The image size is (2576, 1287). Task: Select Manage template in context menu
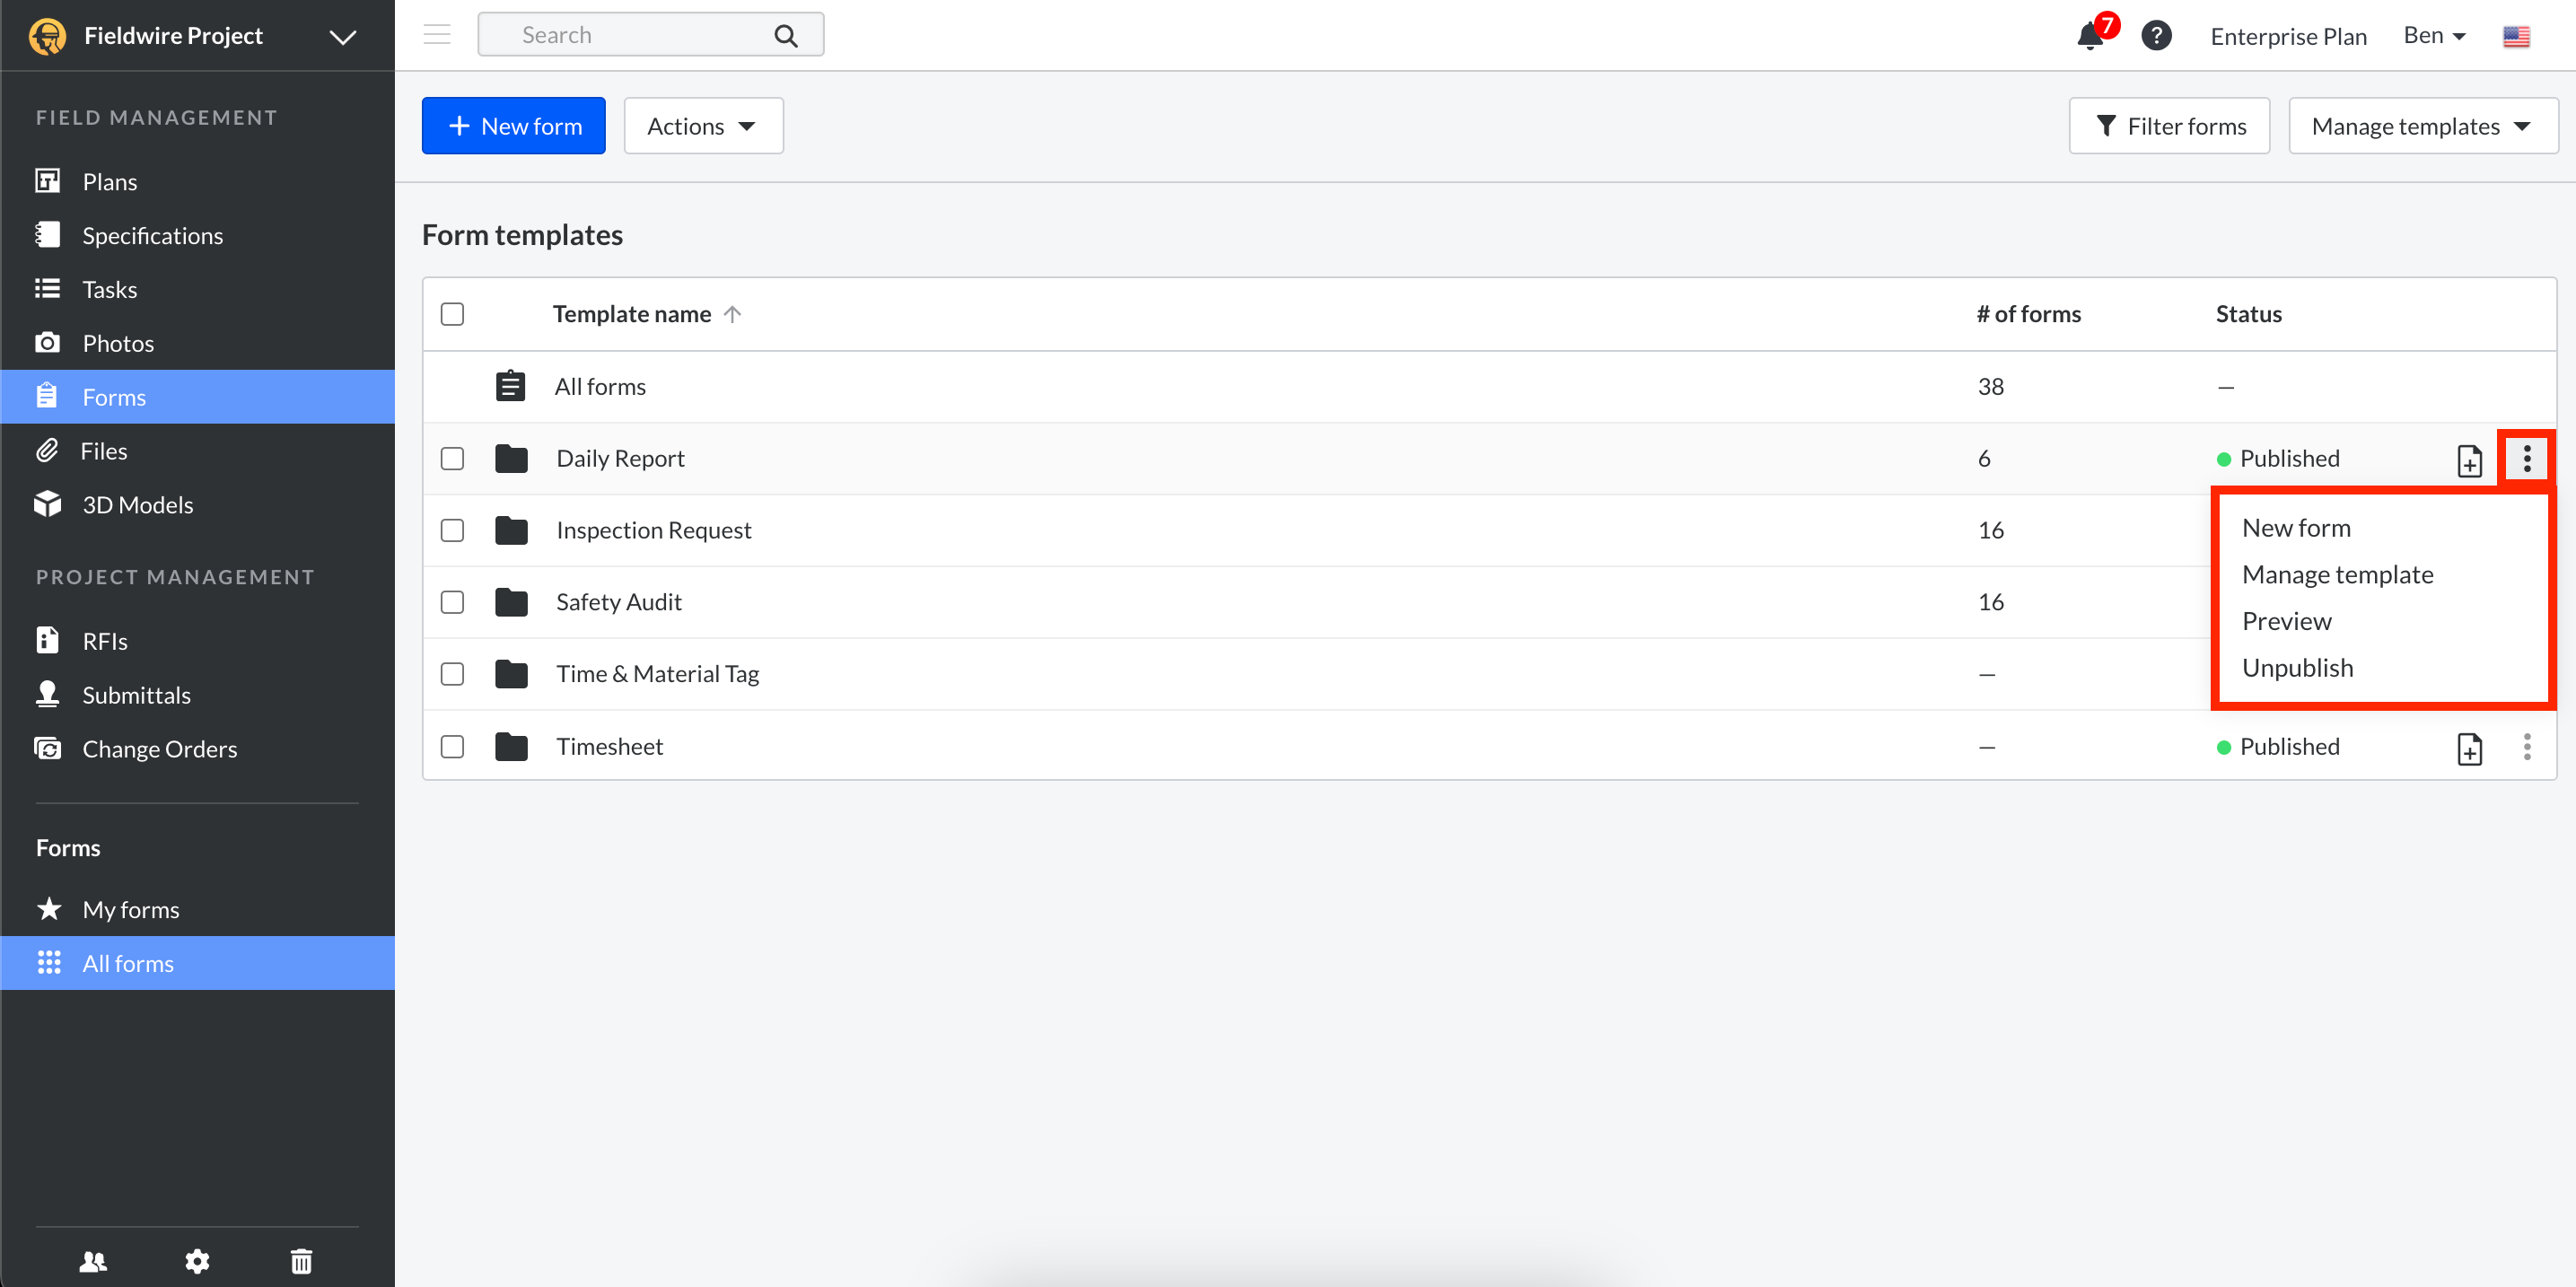click(x=2337, y=575)
